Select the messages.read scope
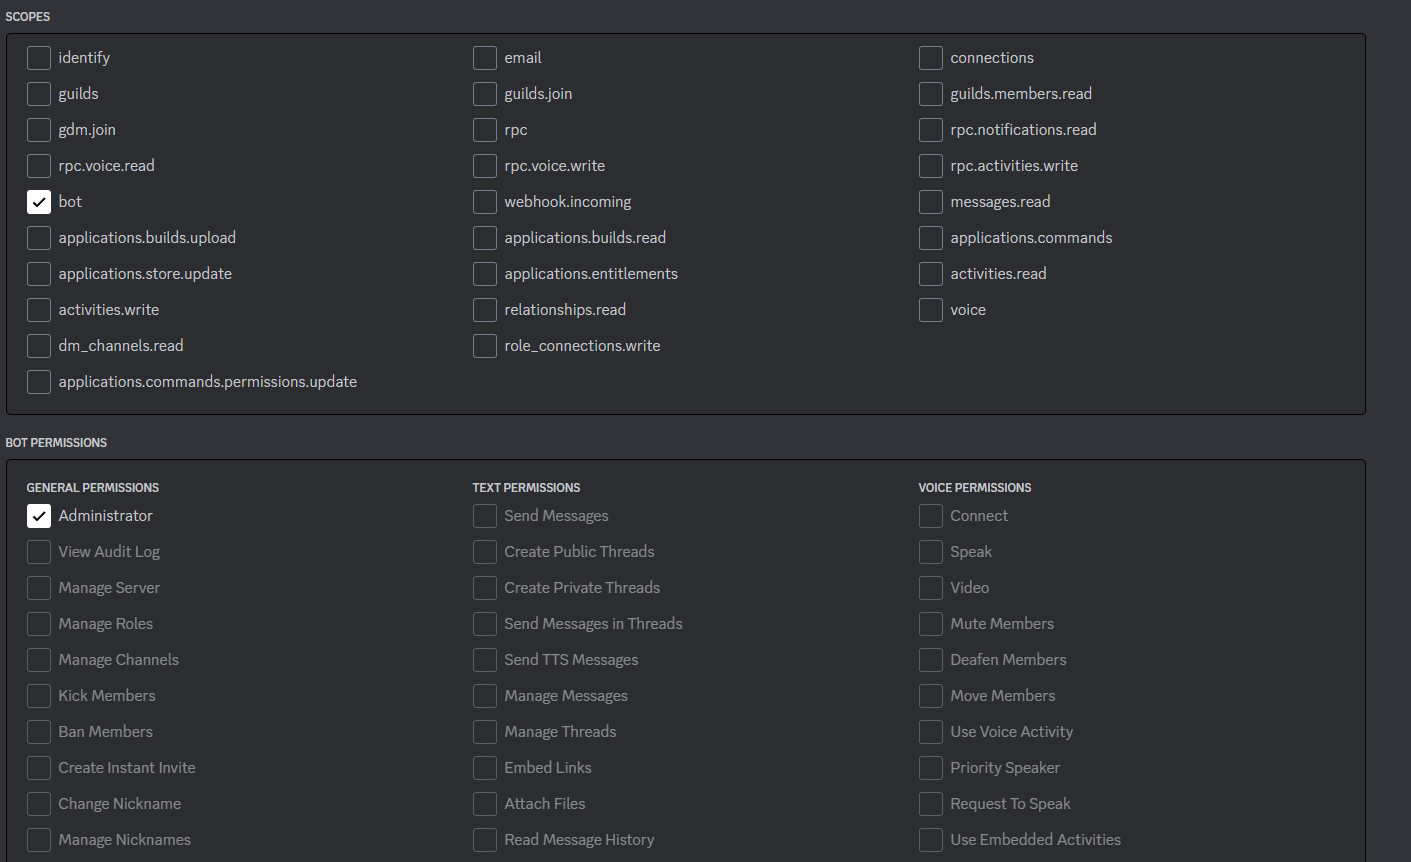This screenshot has width=1411, height=862. pyautogui.click(x=930, y=201)
